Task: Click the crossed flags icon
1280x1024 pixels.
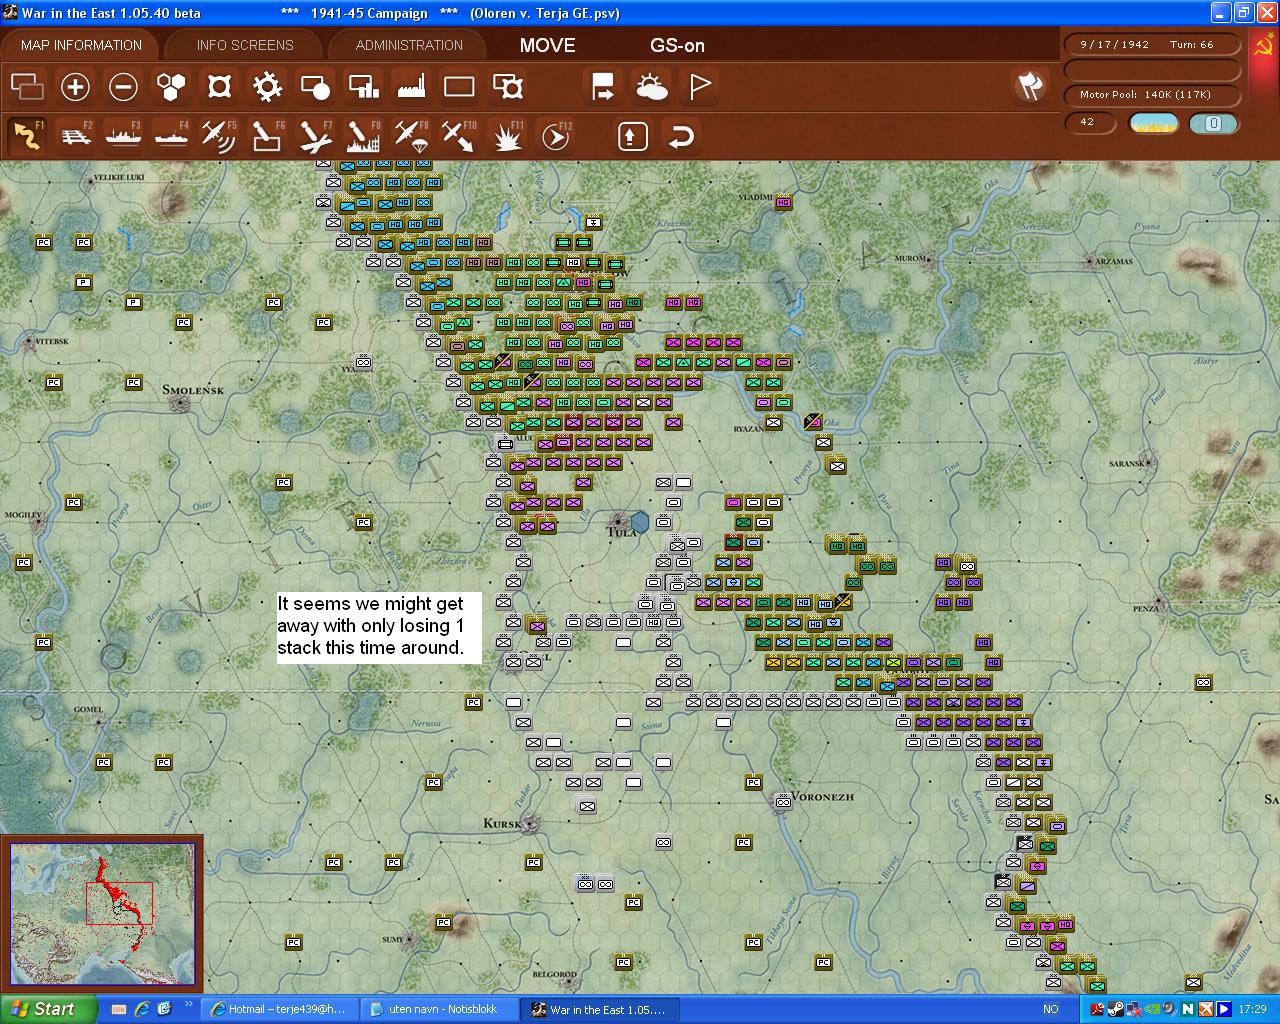Action: (x=1030, y=87)
